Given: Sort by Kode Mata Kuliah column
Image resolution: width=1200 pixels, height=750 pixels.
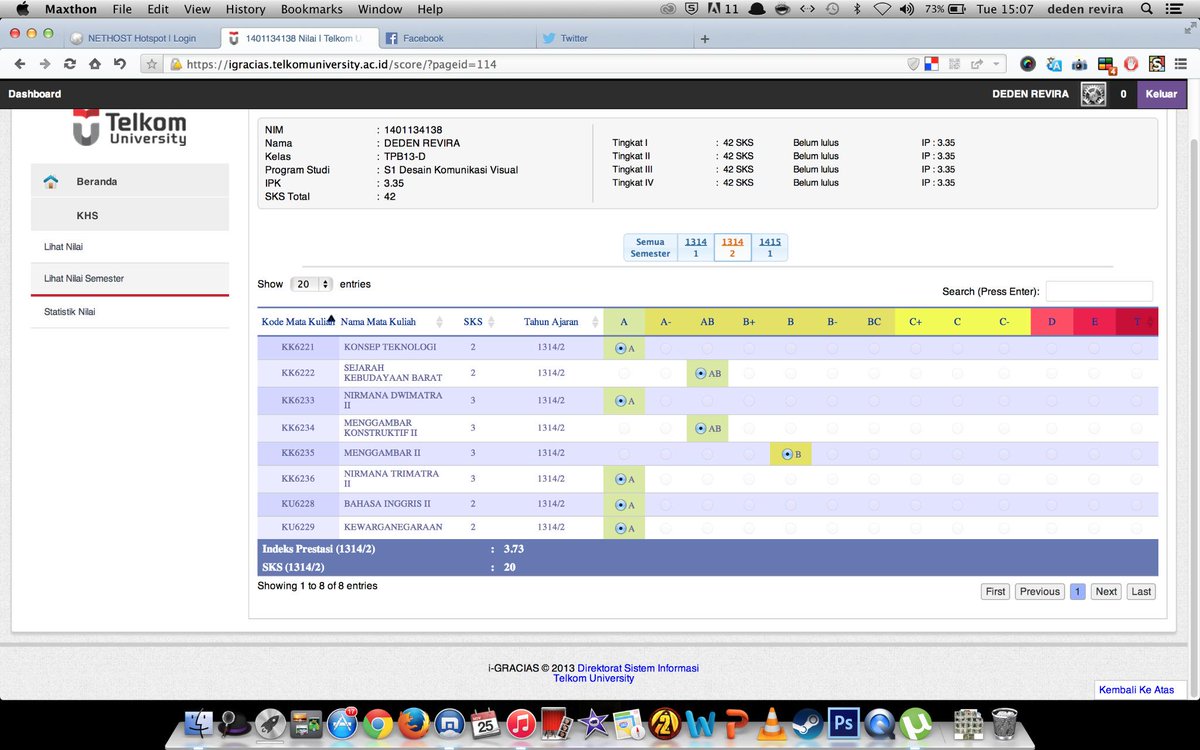Looking at the screenshot, I should pos(297,322).
